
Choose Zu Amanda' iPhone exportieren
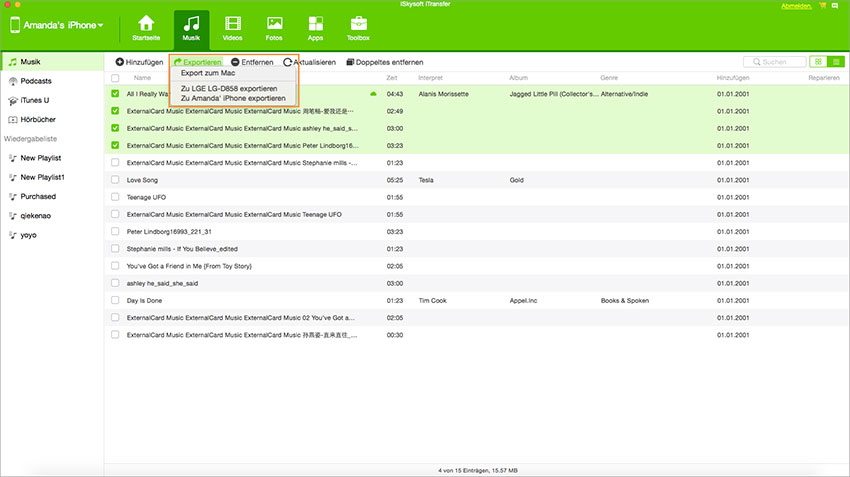[x=233, y=98]
